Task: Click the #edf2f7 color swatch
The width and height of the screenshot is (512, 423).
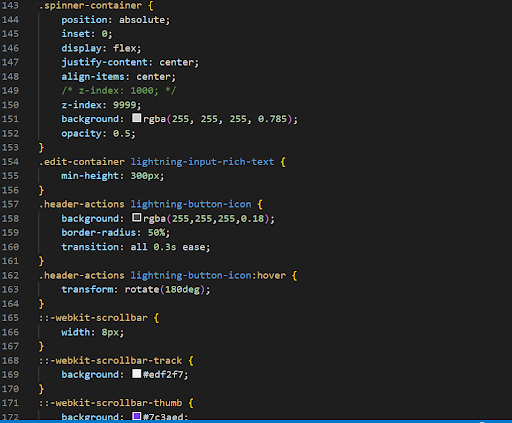Action: pos(136,373)
